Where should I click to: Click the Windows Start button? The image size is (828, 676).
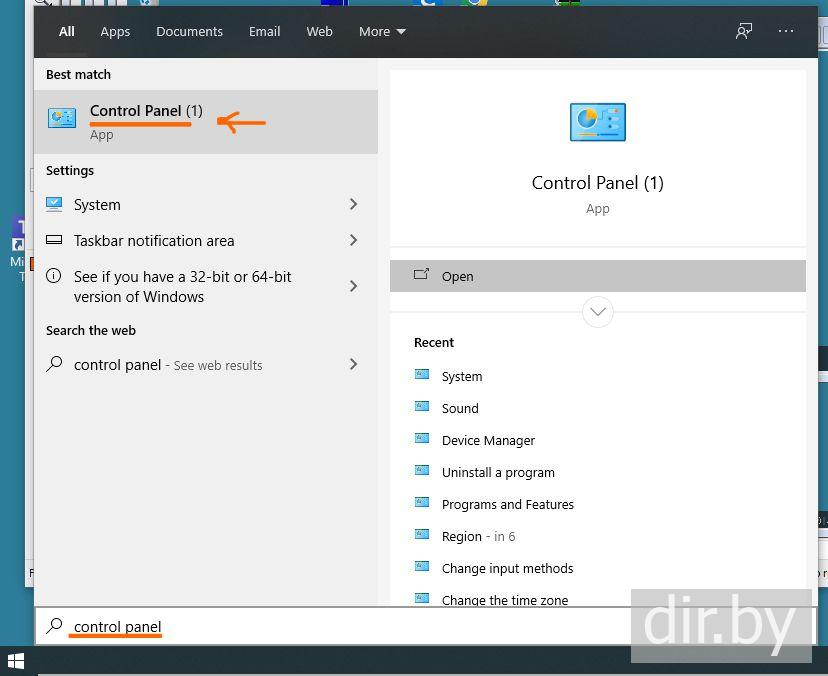16,661
